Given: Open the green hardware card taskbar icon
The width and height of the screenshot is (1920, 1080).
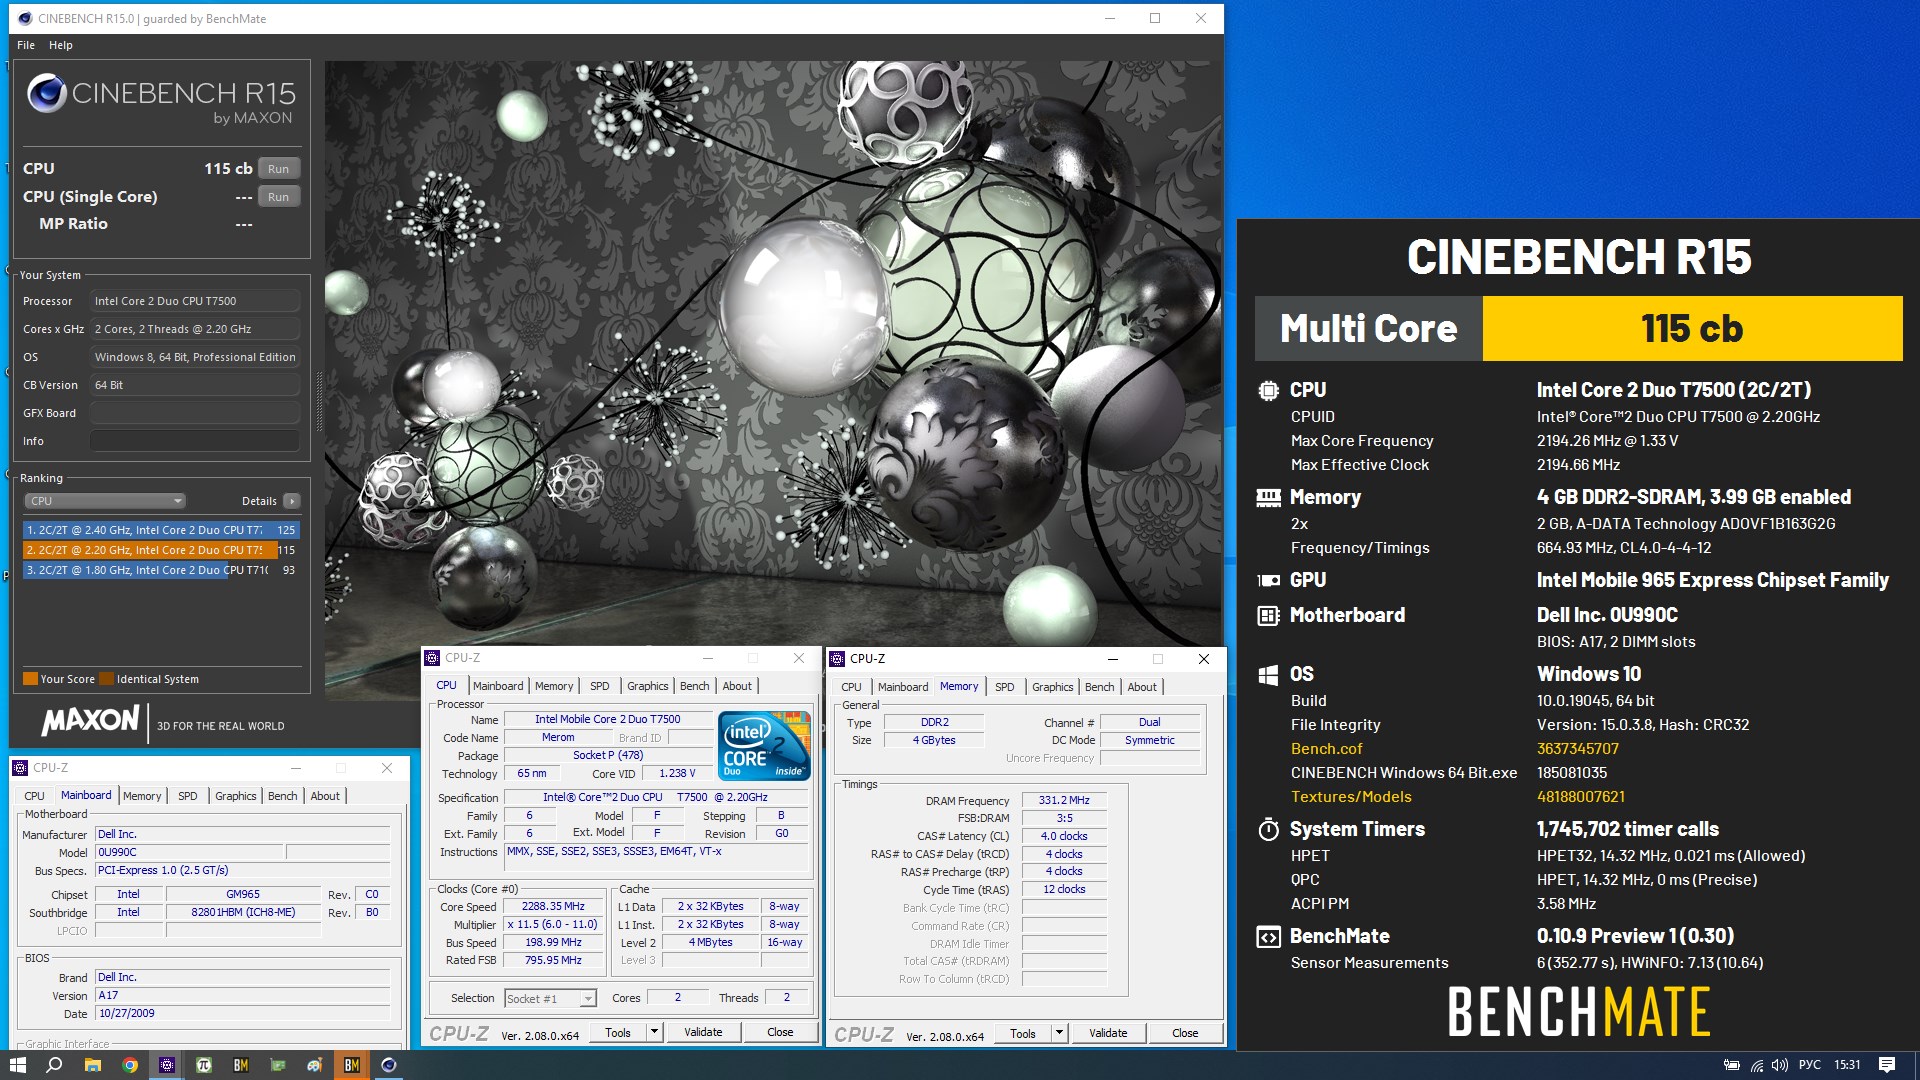Looking at the screenshot, I should click(x=278, y=1065).
